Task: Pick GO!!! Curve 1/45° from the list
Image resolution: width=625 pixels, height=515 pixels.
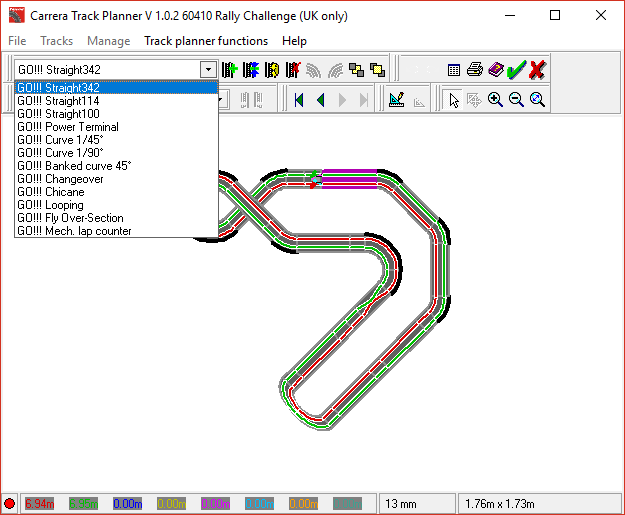Action: [x=116, y=140]
